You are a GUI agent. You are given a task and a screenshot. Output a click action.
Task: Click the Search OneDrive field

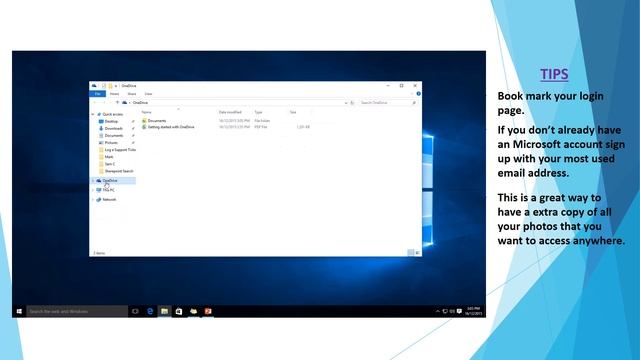pos(388,103)
